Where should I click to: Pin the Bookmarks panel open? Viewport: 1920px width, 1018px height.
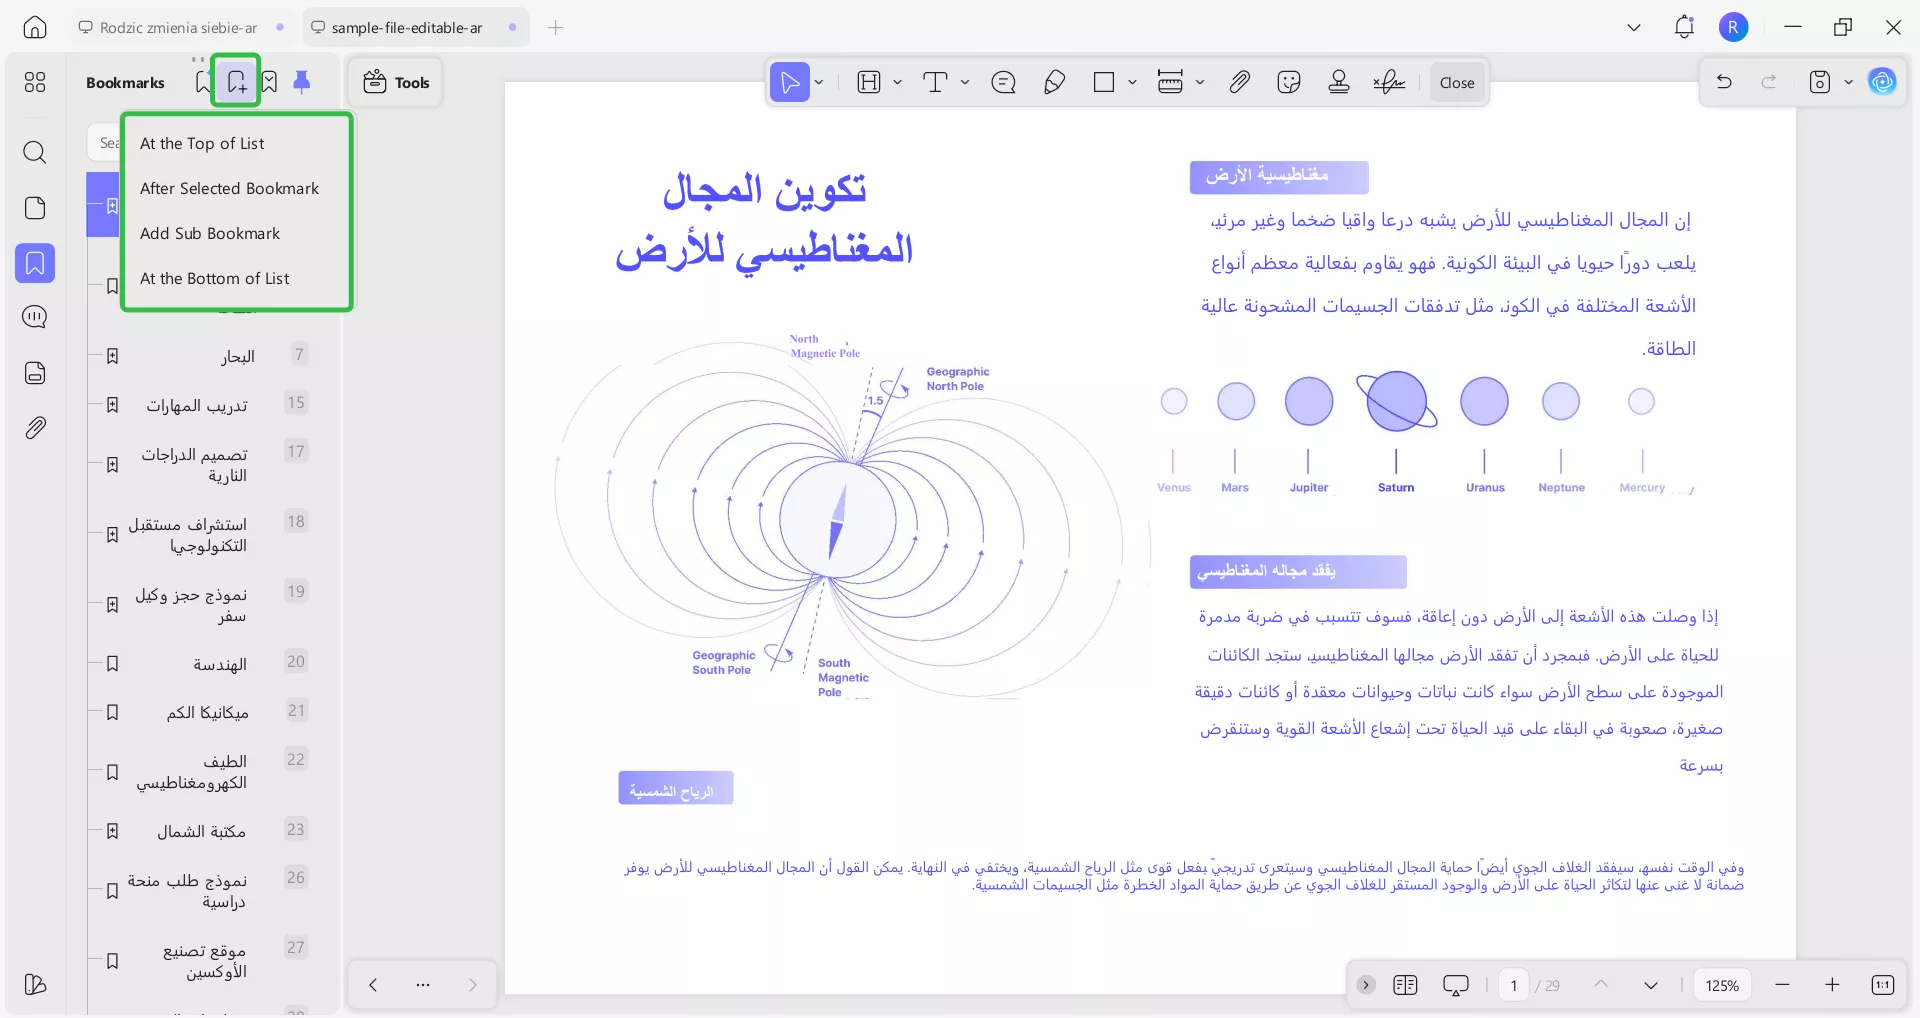[x=302, y=82]
